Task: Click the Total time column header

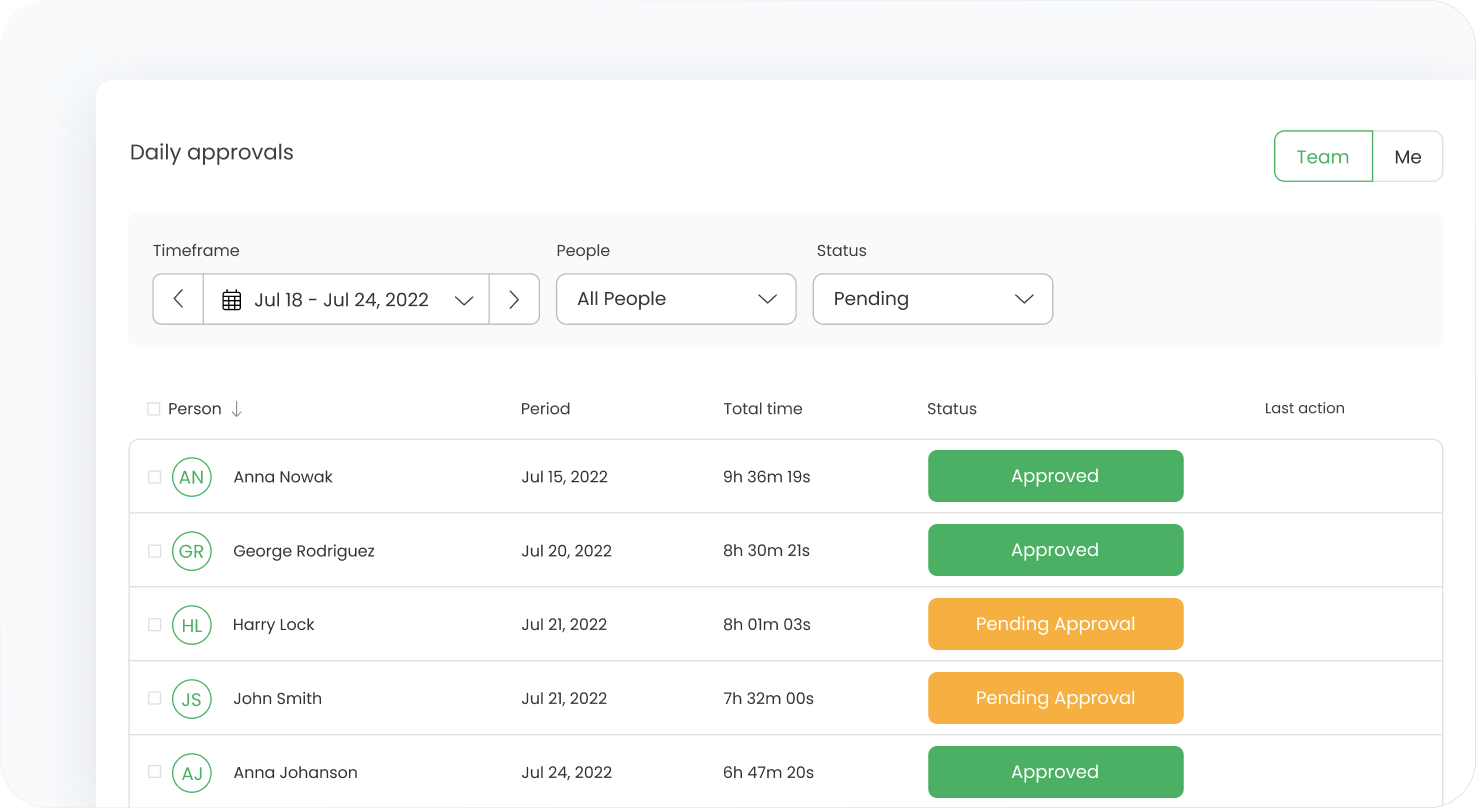Action: click(x=763, y=409)
